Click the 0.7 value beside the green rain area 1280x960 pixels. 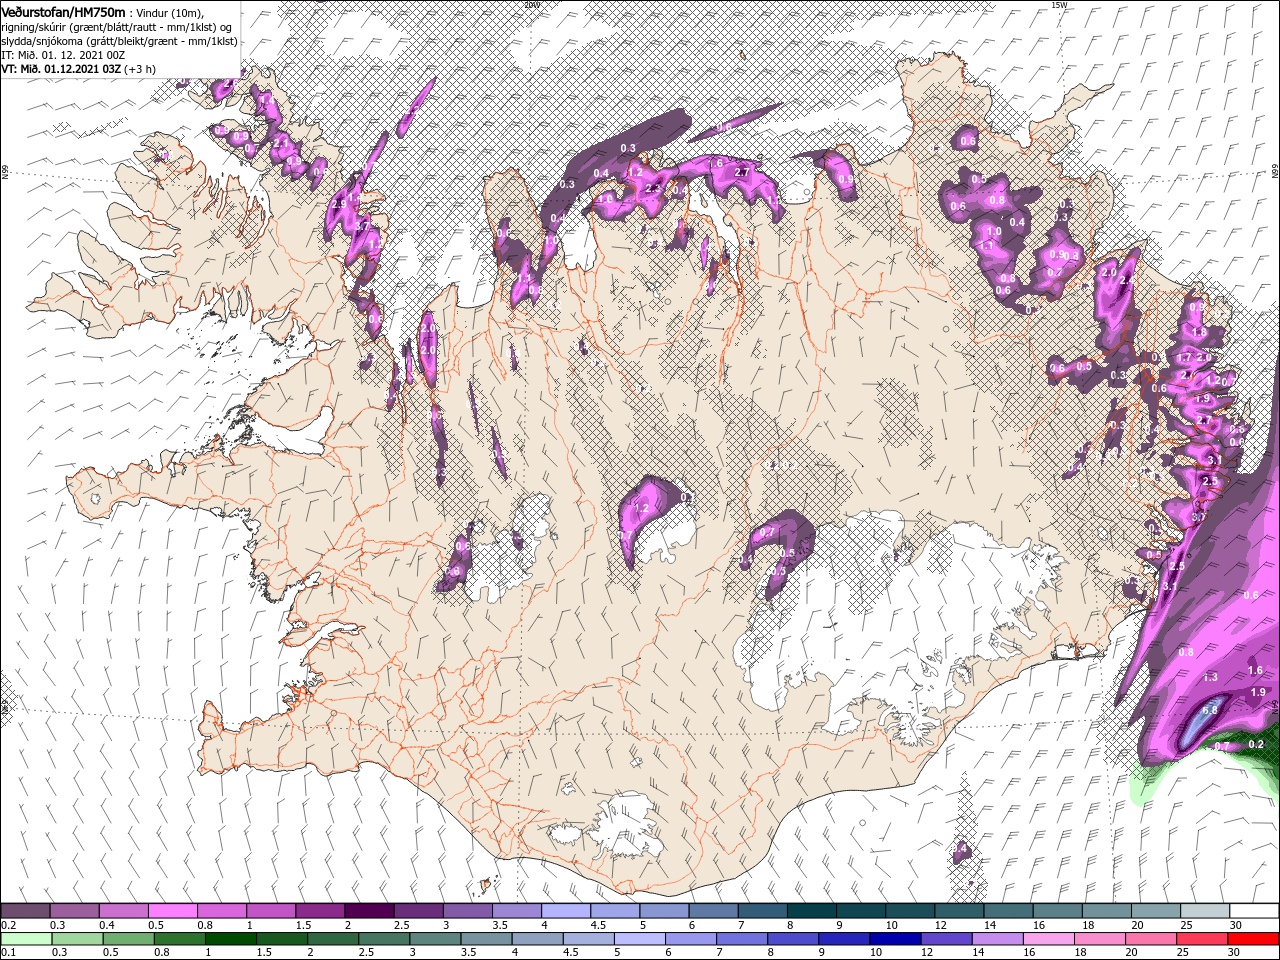pyautogui.click(x=1221, y=747)
